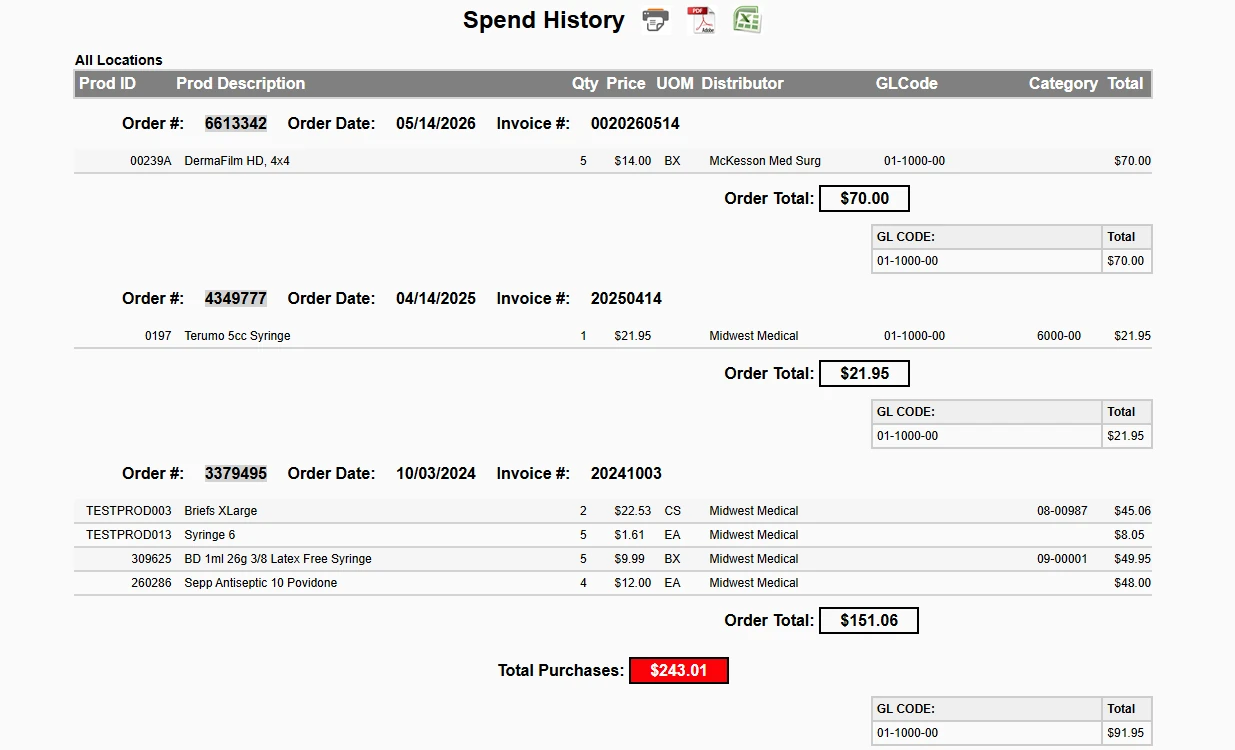Viewport: 1235px width, 750px height.
Task: Export report to Excel icon
Action: (x=747, y=19)
